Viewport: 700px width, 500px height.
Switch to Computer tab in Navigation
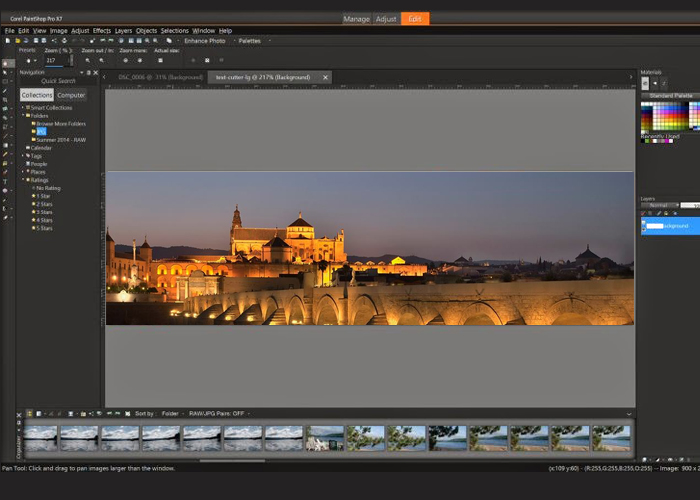(71, 95)
